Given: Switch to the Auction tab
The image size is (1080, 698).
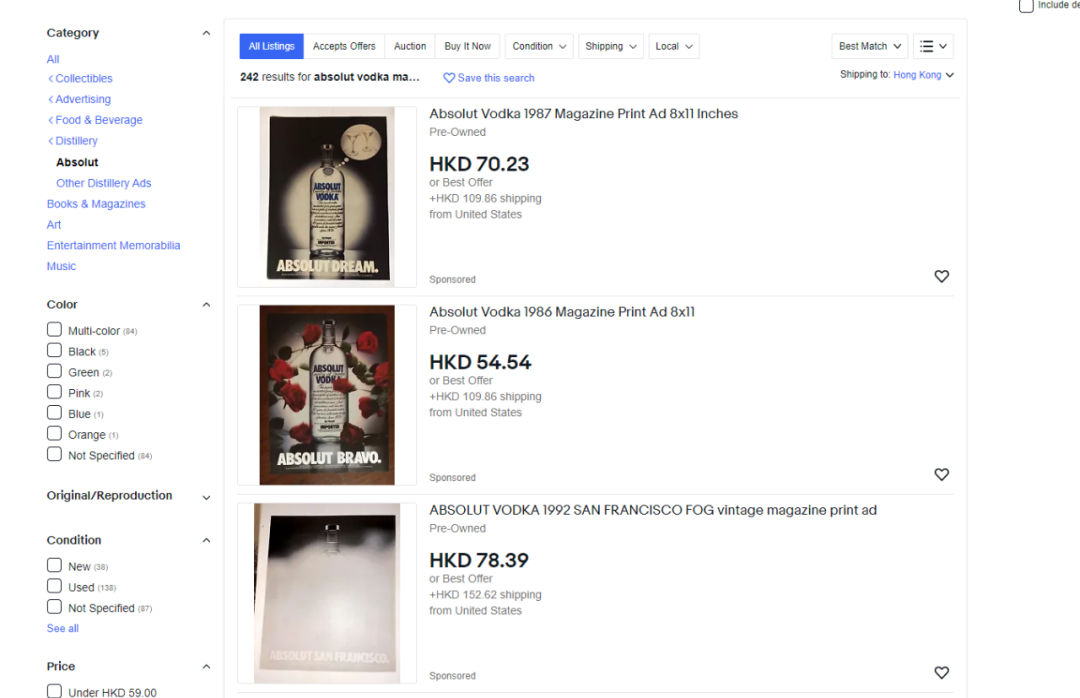Looking at the screenshot, I should pyautogui.click(x=410, y=46).
